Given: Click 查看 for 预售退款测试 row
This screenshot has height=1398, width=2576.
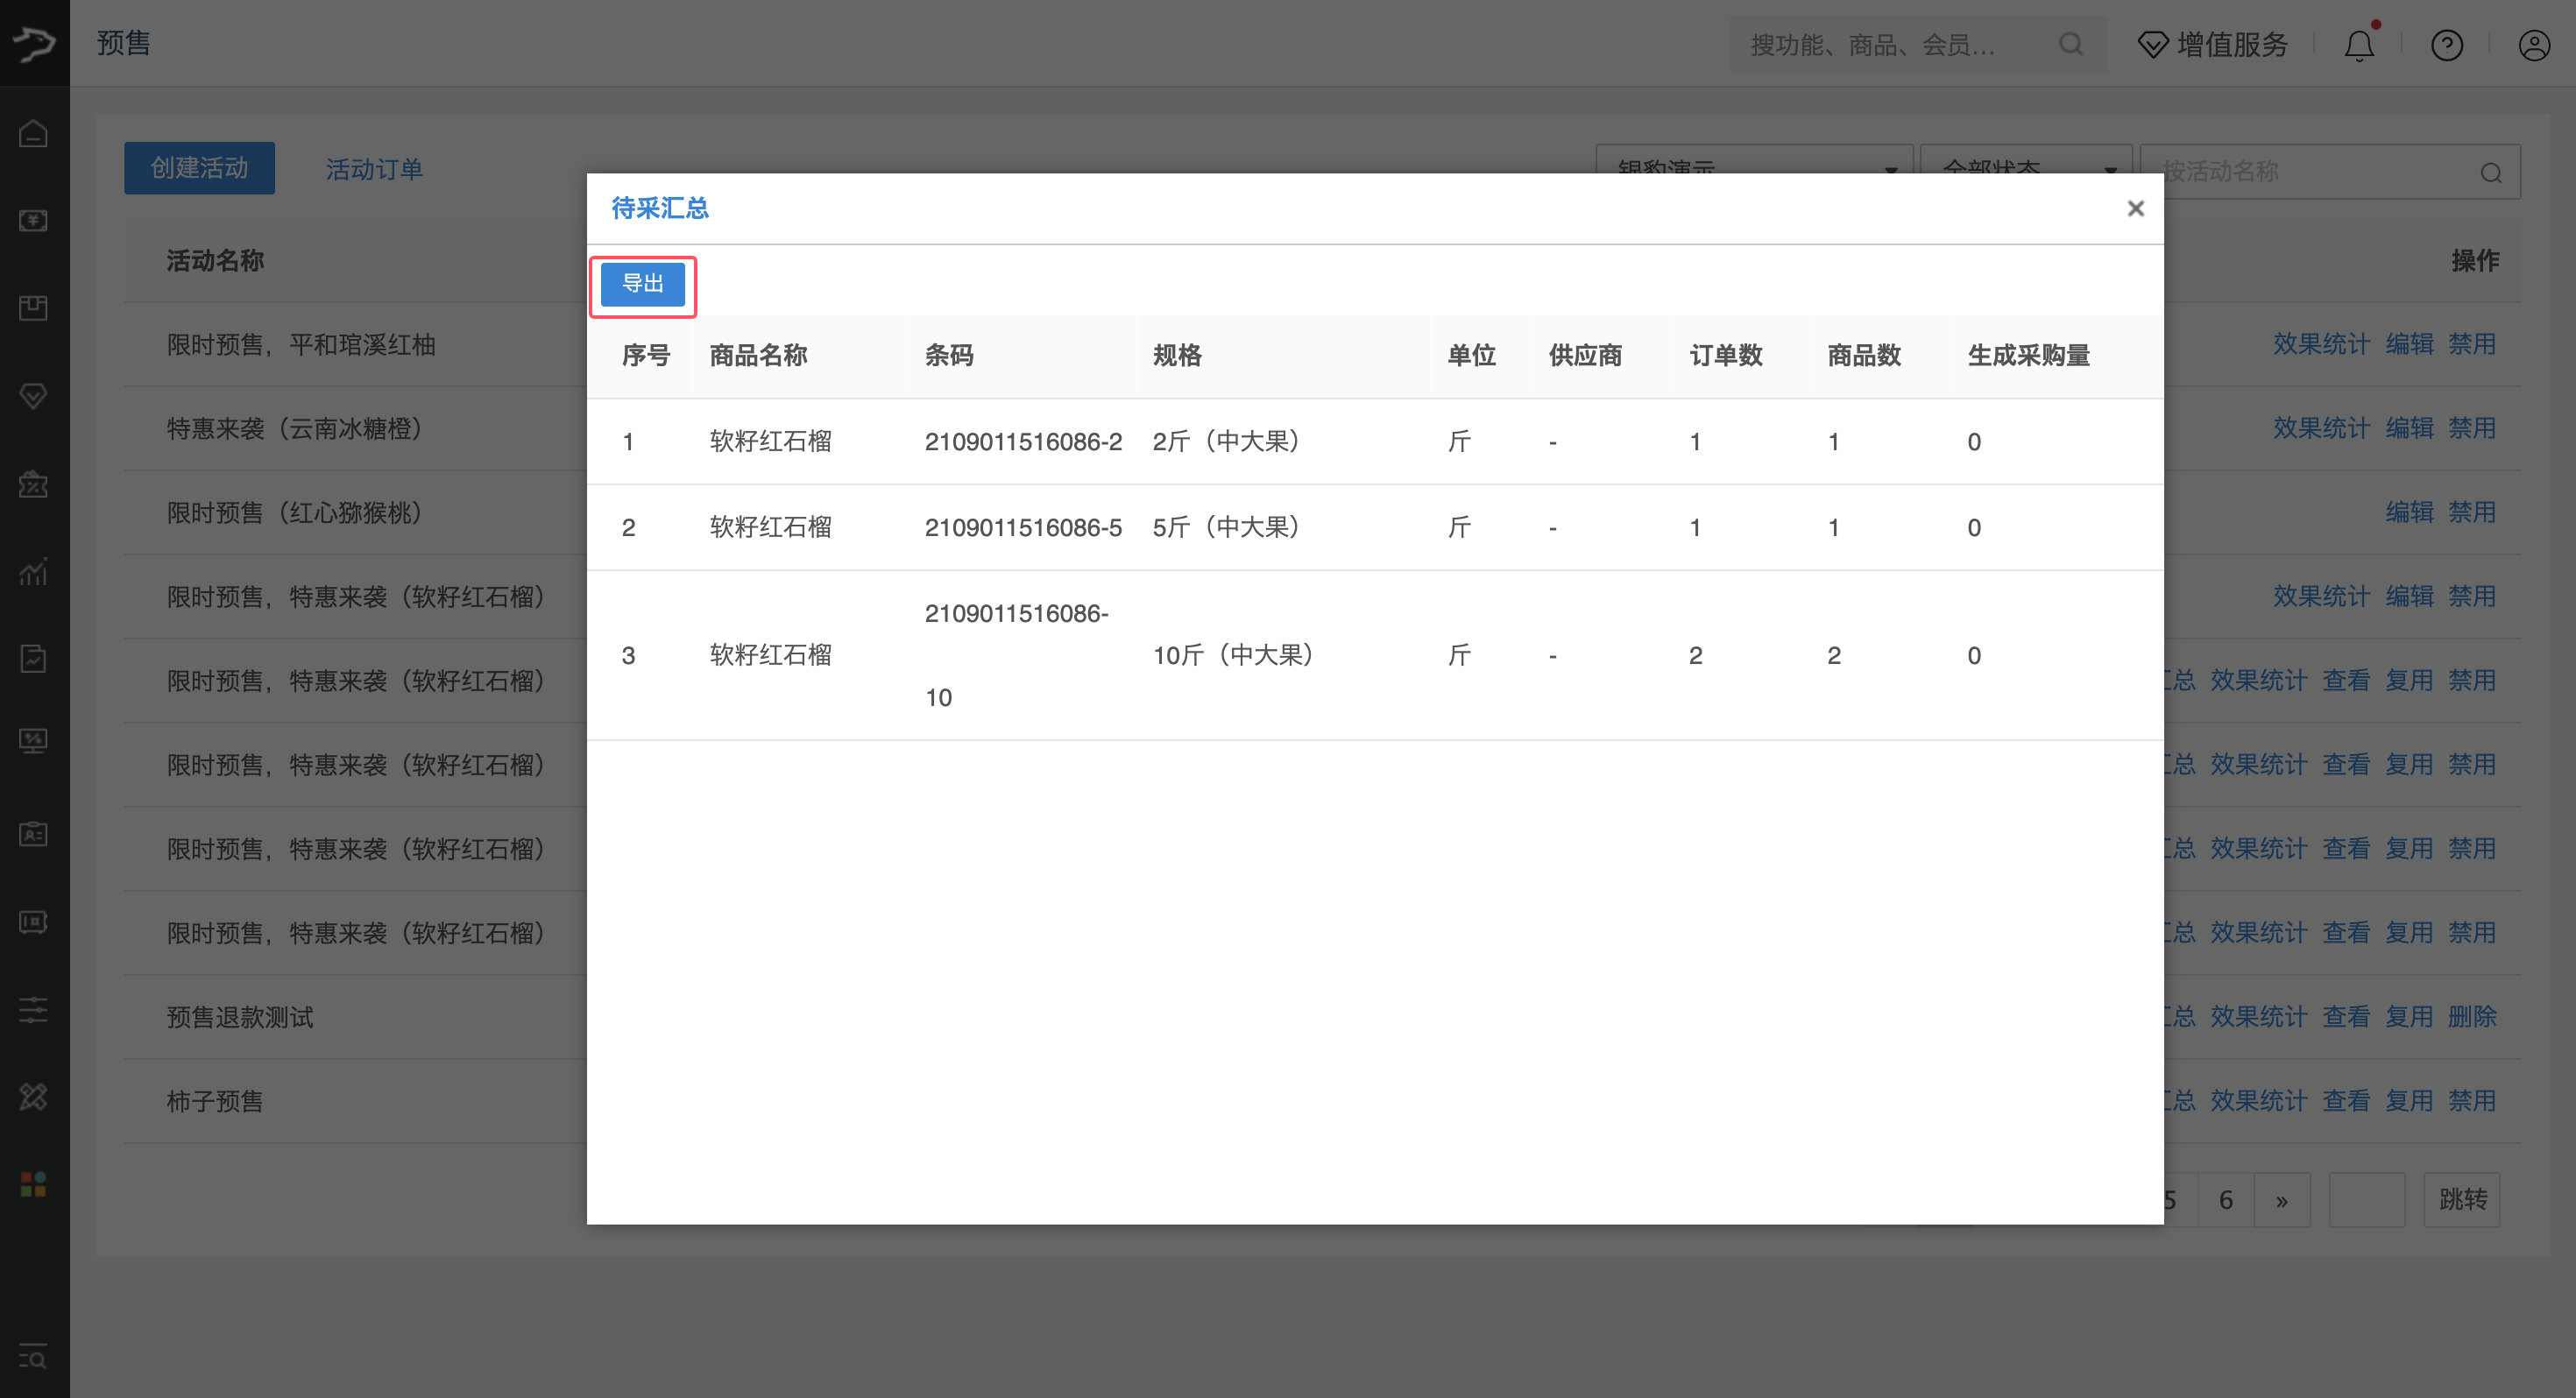Looking at the screenshot, I should pos(2346,1016).
